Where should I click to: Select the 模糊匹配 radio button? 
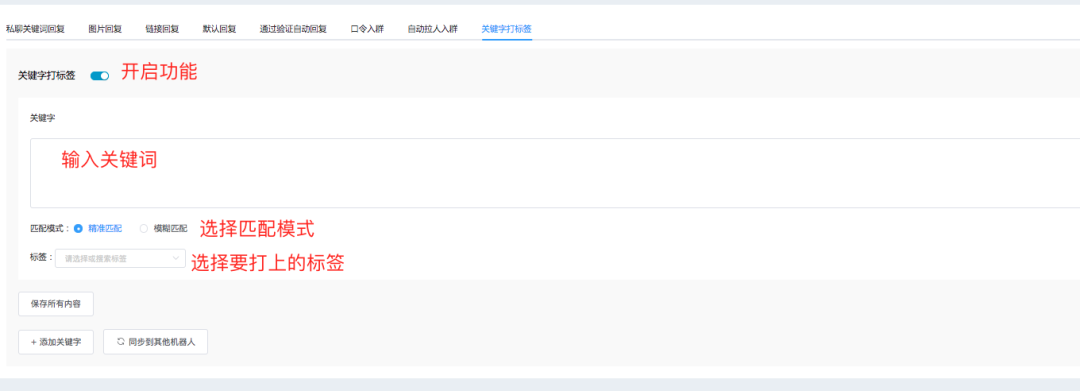pos(144,228)
